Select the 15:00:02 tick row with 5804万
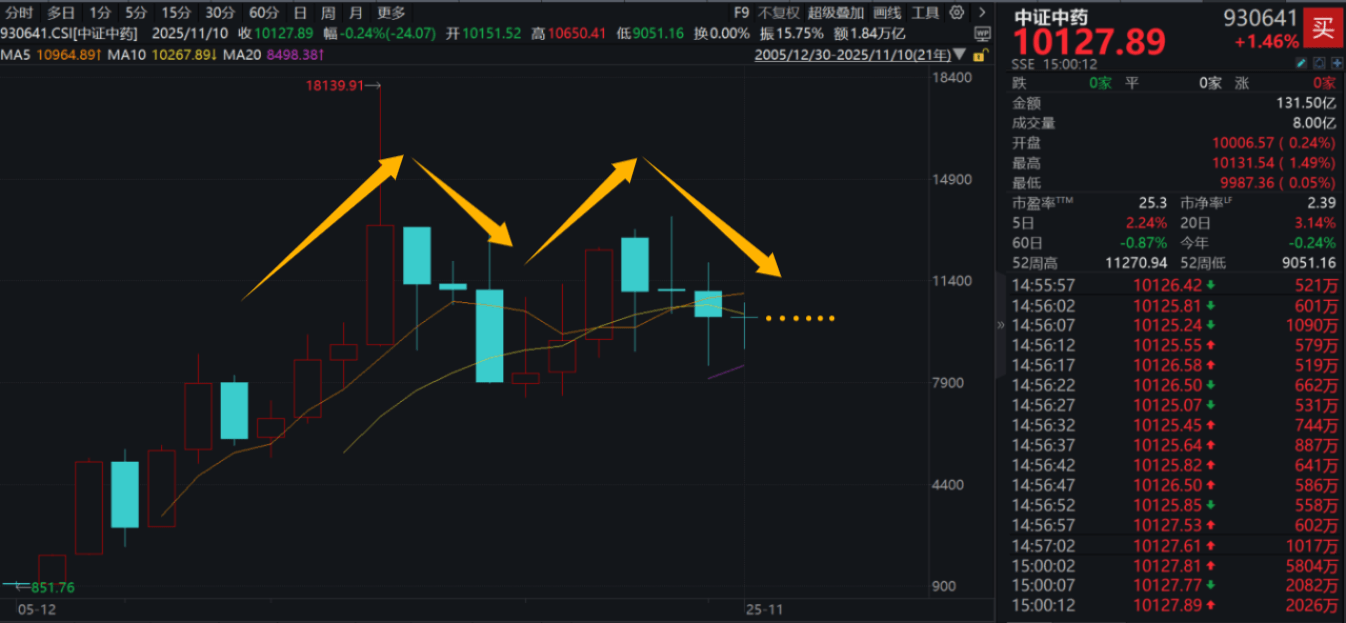 pyautogui.click(x=1174, y=565)
